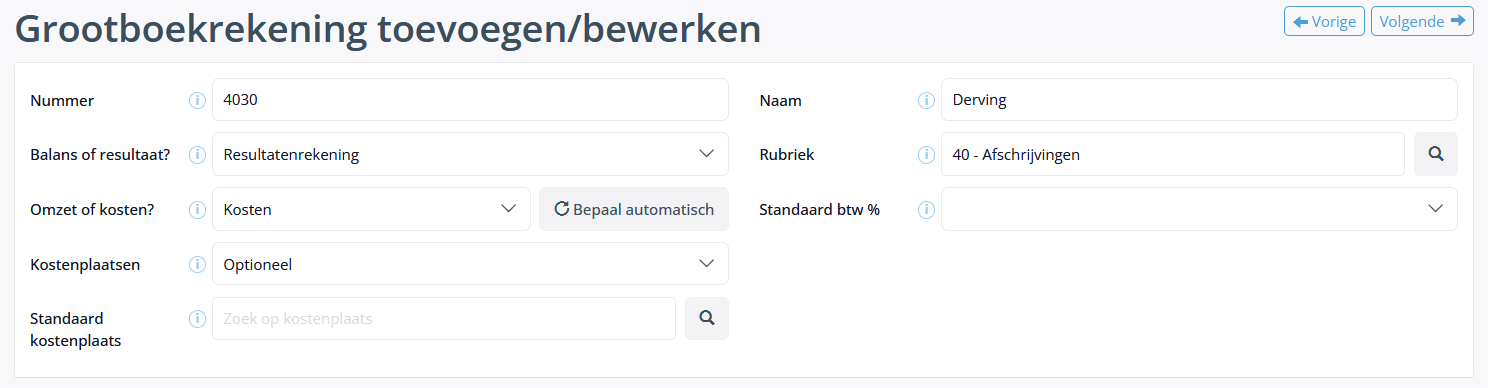This screenshot has height=388, width=1488.
Task: Click the kostenplaats search magnifier button
Action: [706, 318]
